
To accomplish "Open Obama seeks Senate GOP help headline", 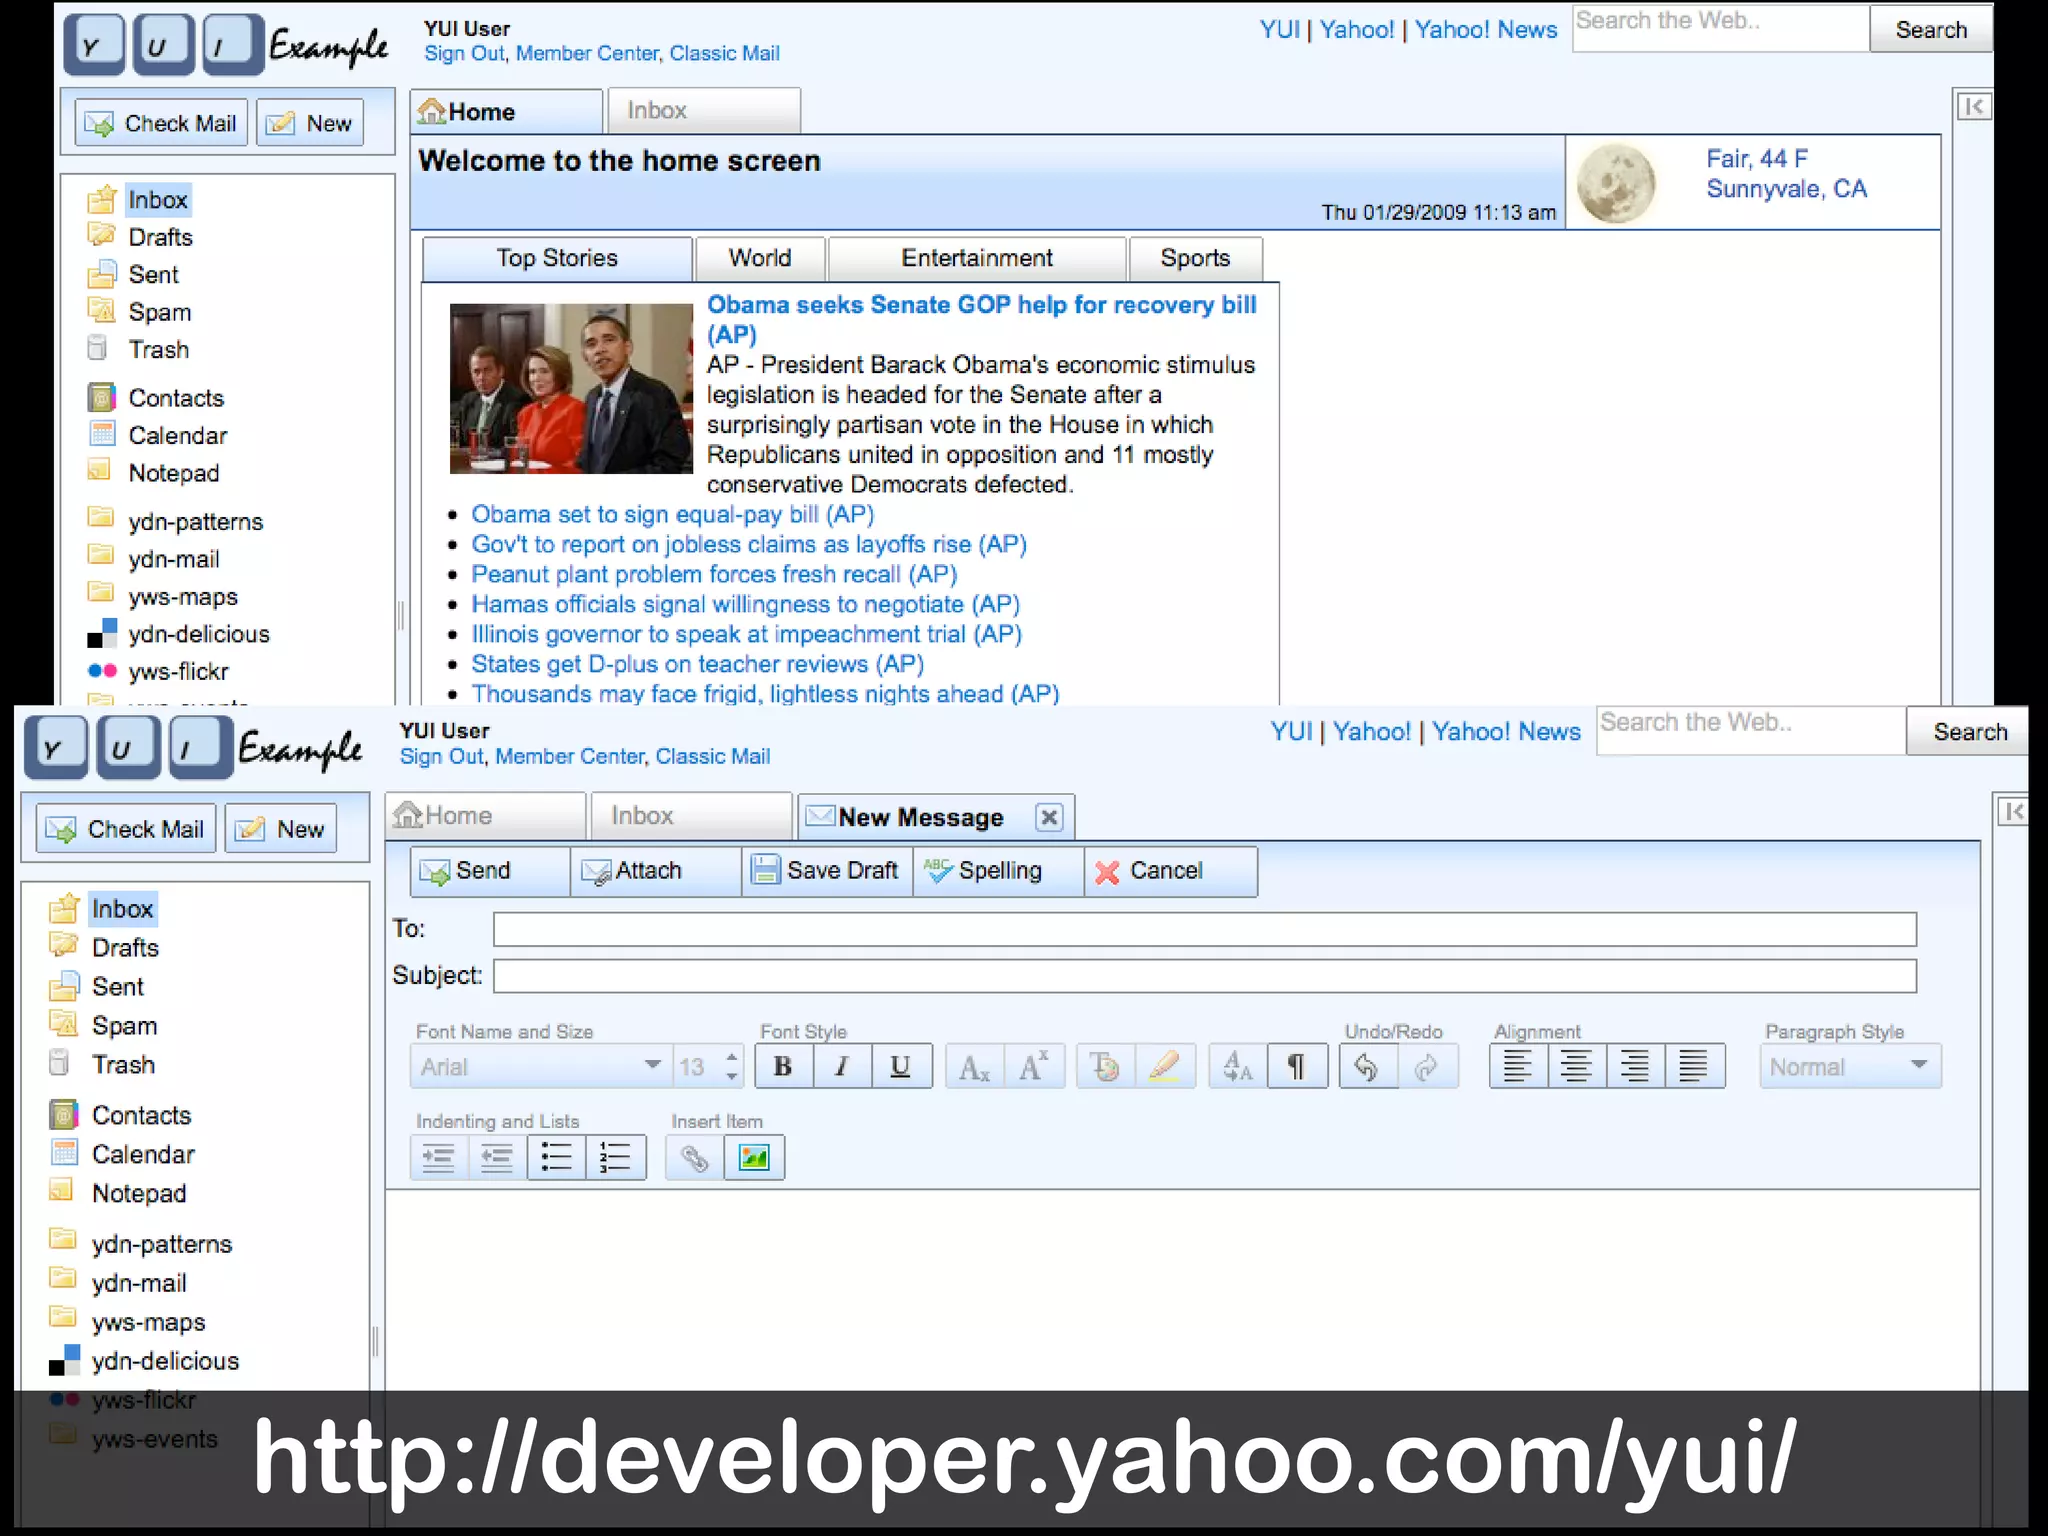I will [981, 319].
